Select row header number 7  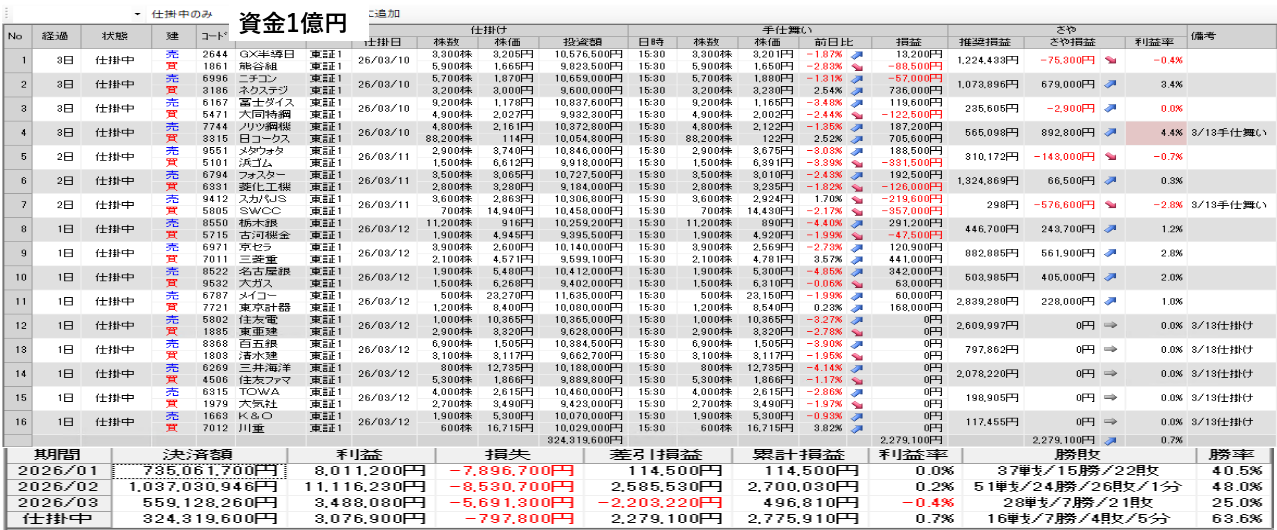tap(15, 204)
